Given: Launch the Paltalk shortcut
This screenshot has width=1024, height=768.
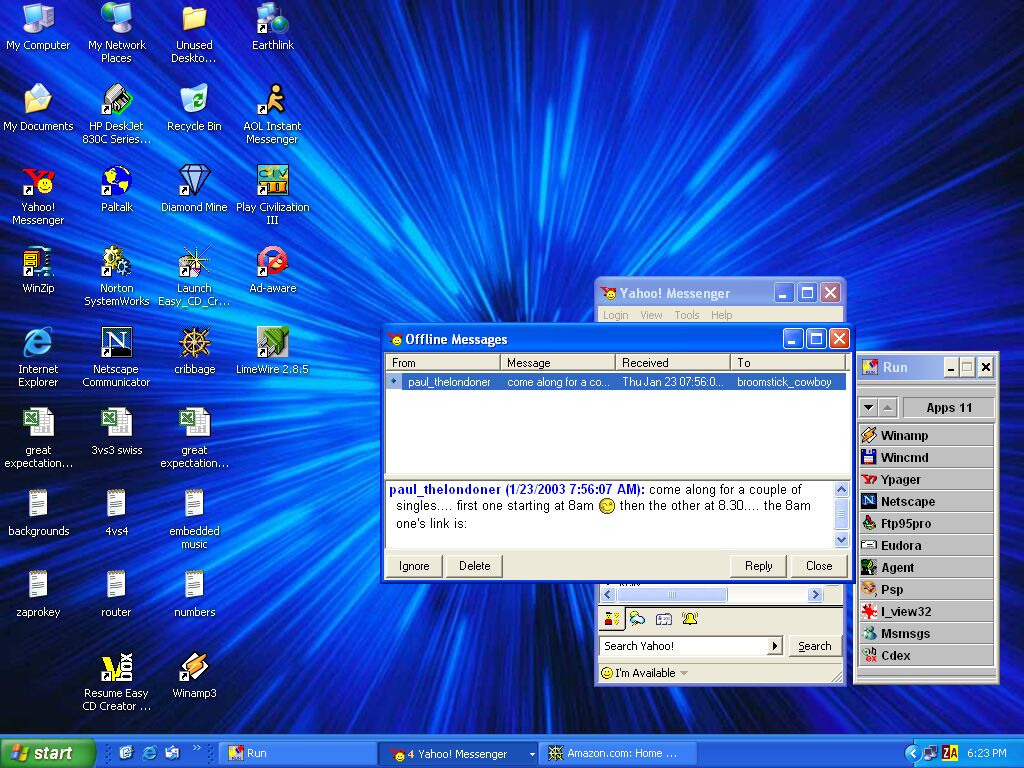Looking at the screenshot, I should [116, 189].
